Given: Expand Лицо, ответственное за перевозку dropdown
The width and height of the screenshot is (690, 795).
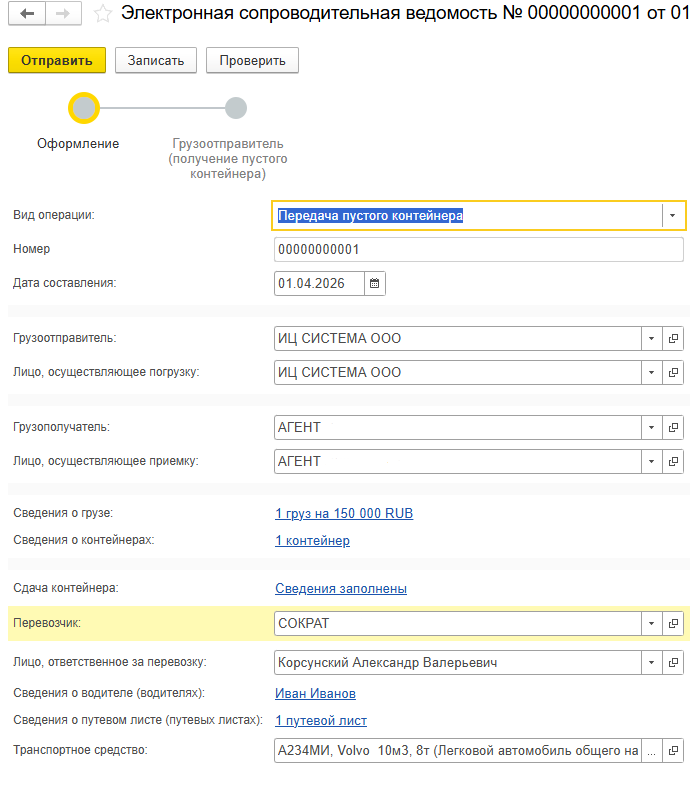Looking at the screenshot, I should click(x=651, y=663).
